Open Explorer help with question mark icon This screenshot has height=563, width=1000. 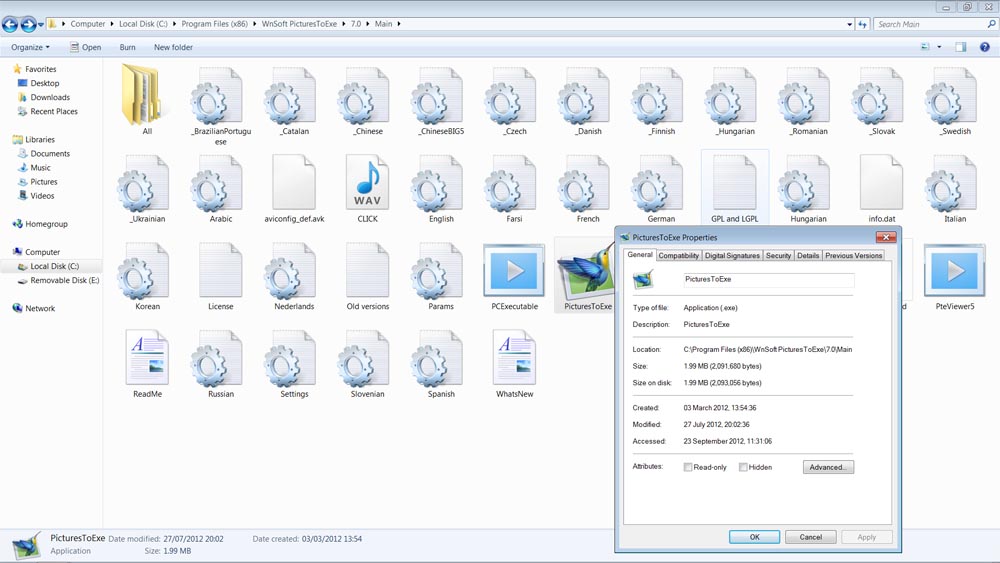985,47
